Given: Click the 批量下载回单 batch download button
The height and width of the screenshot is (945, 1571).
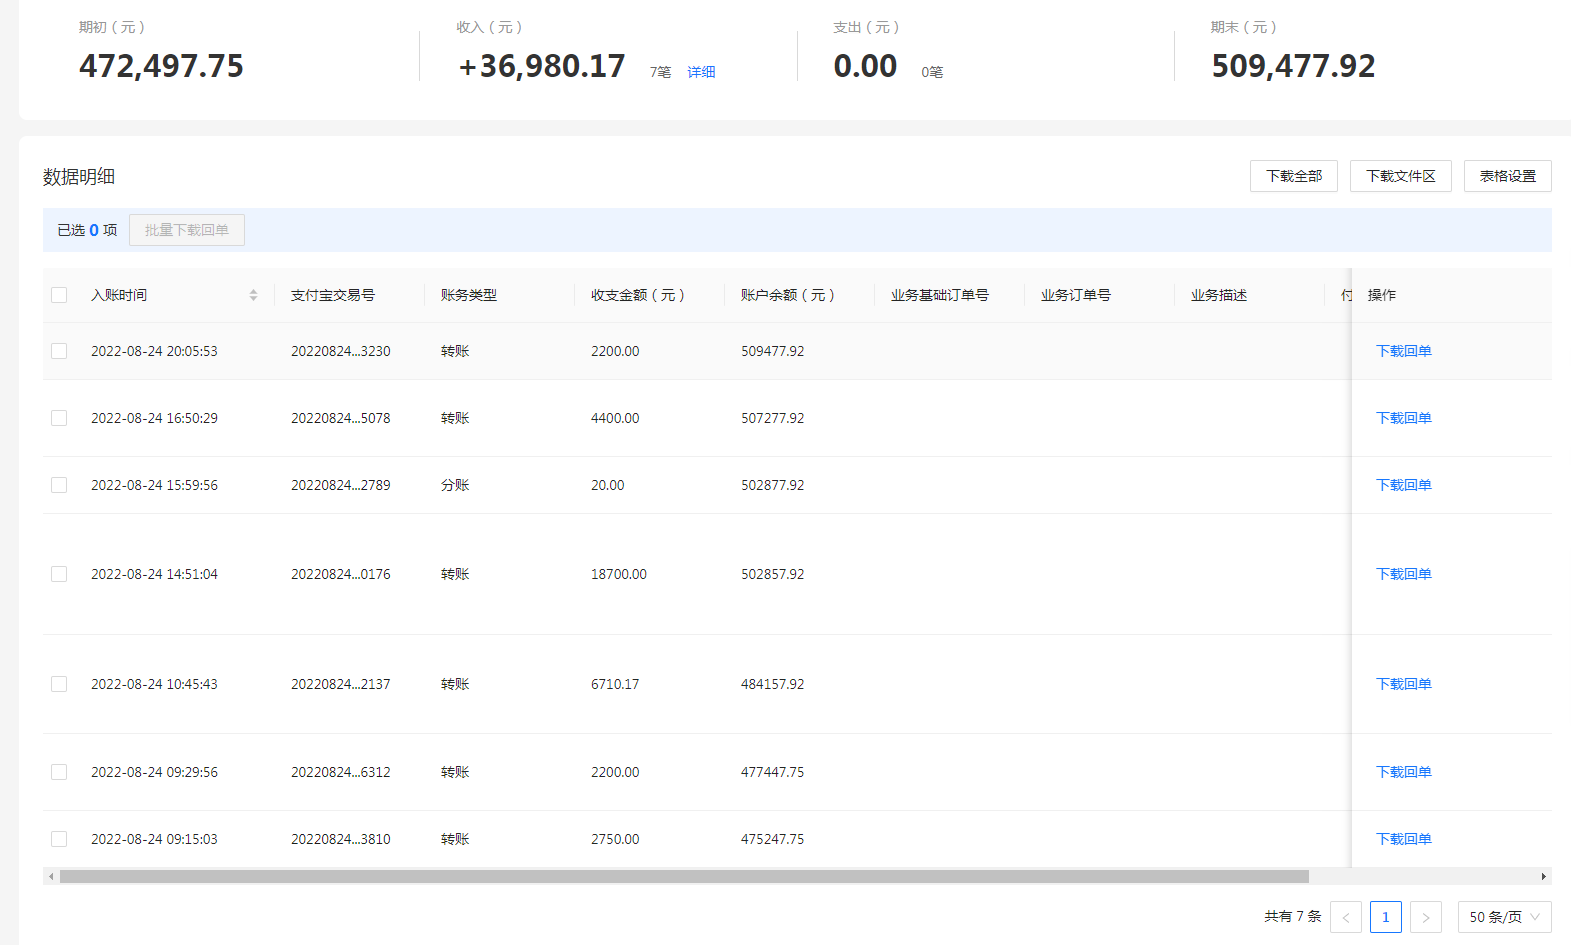Looking at the screenshot, I should (x=187, y=230).
